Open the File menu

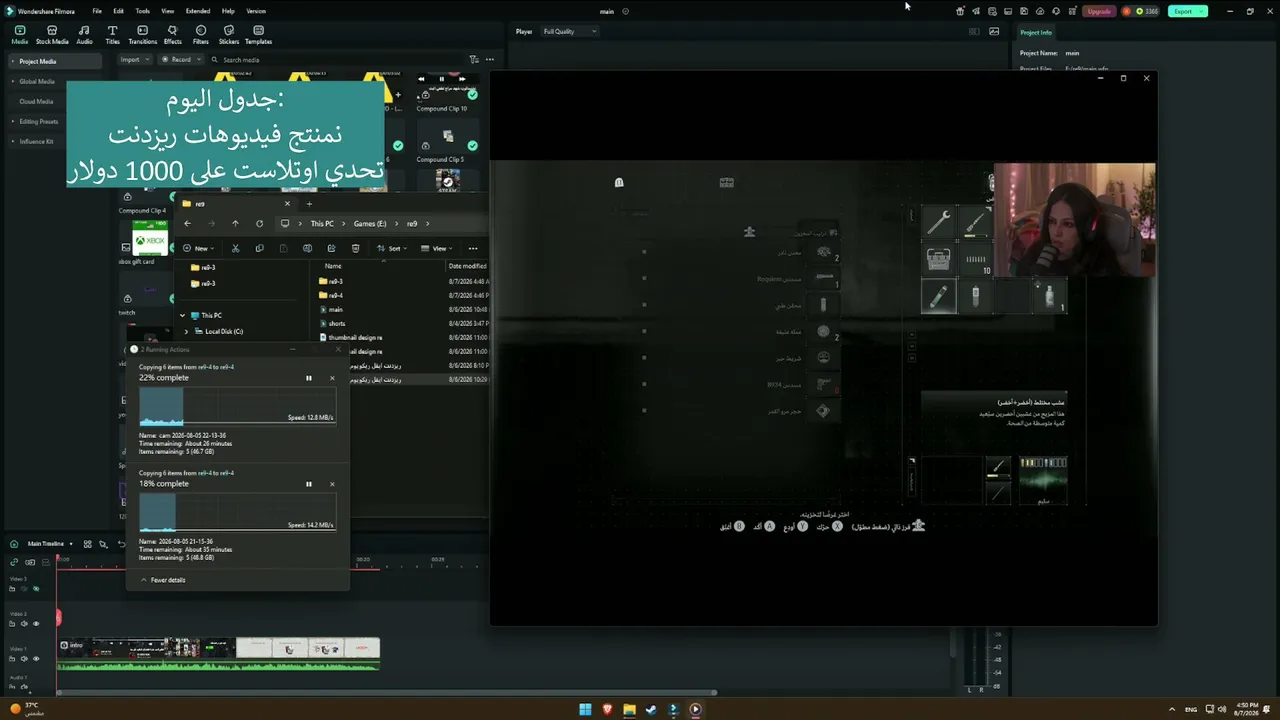tap(97, 11)
